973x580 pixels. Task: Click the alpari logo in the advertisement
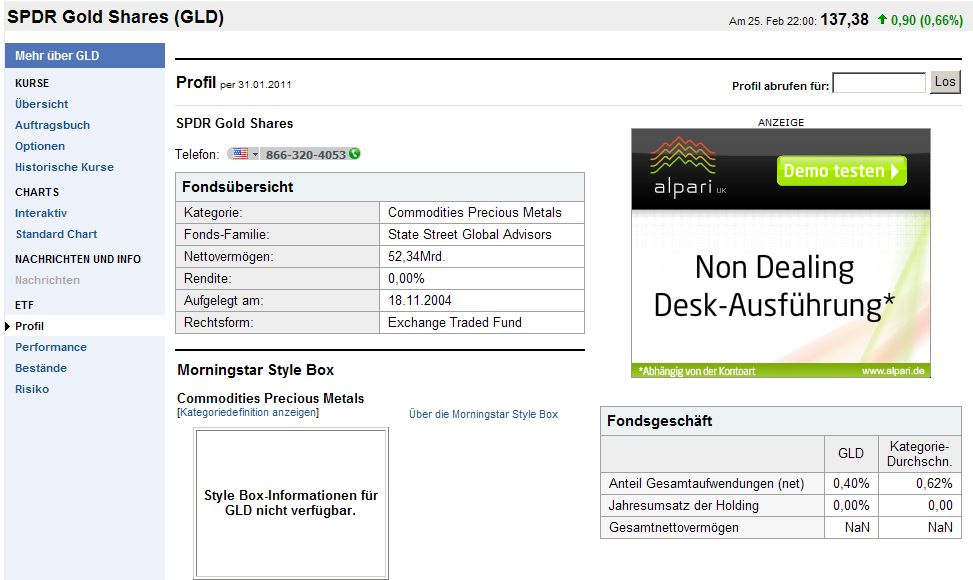(688, 167)
